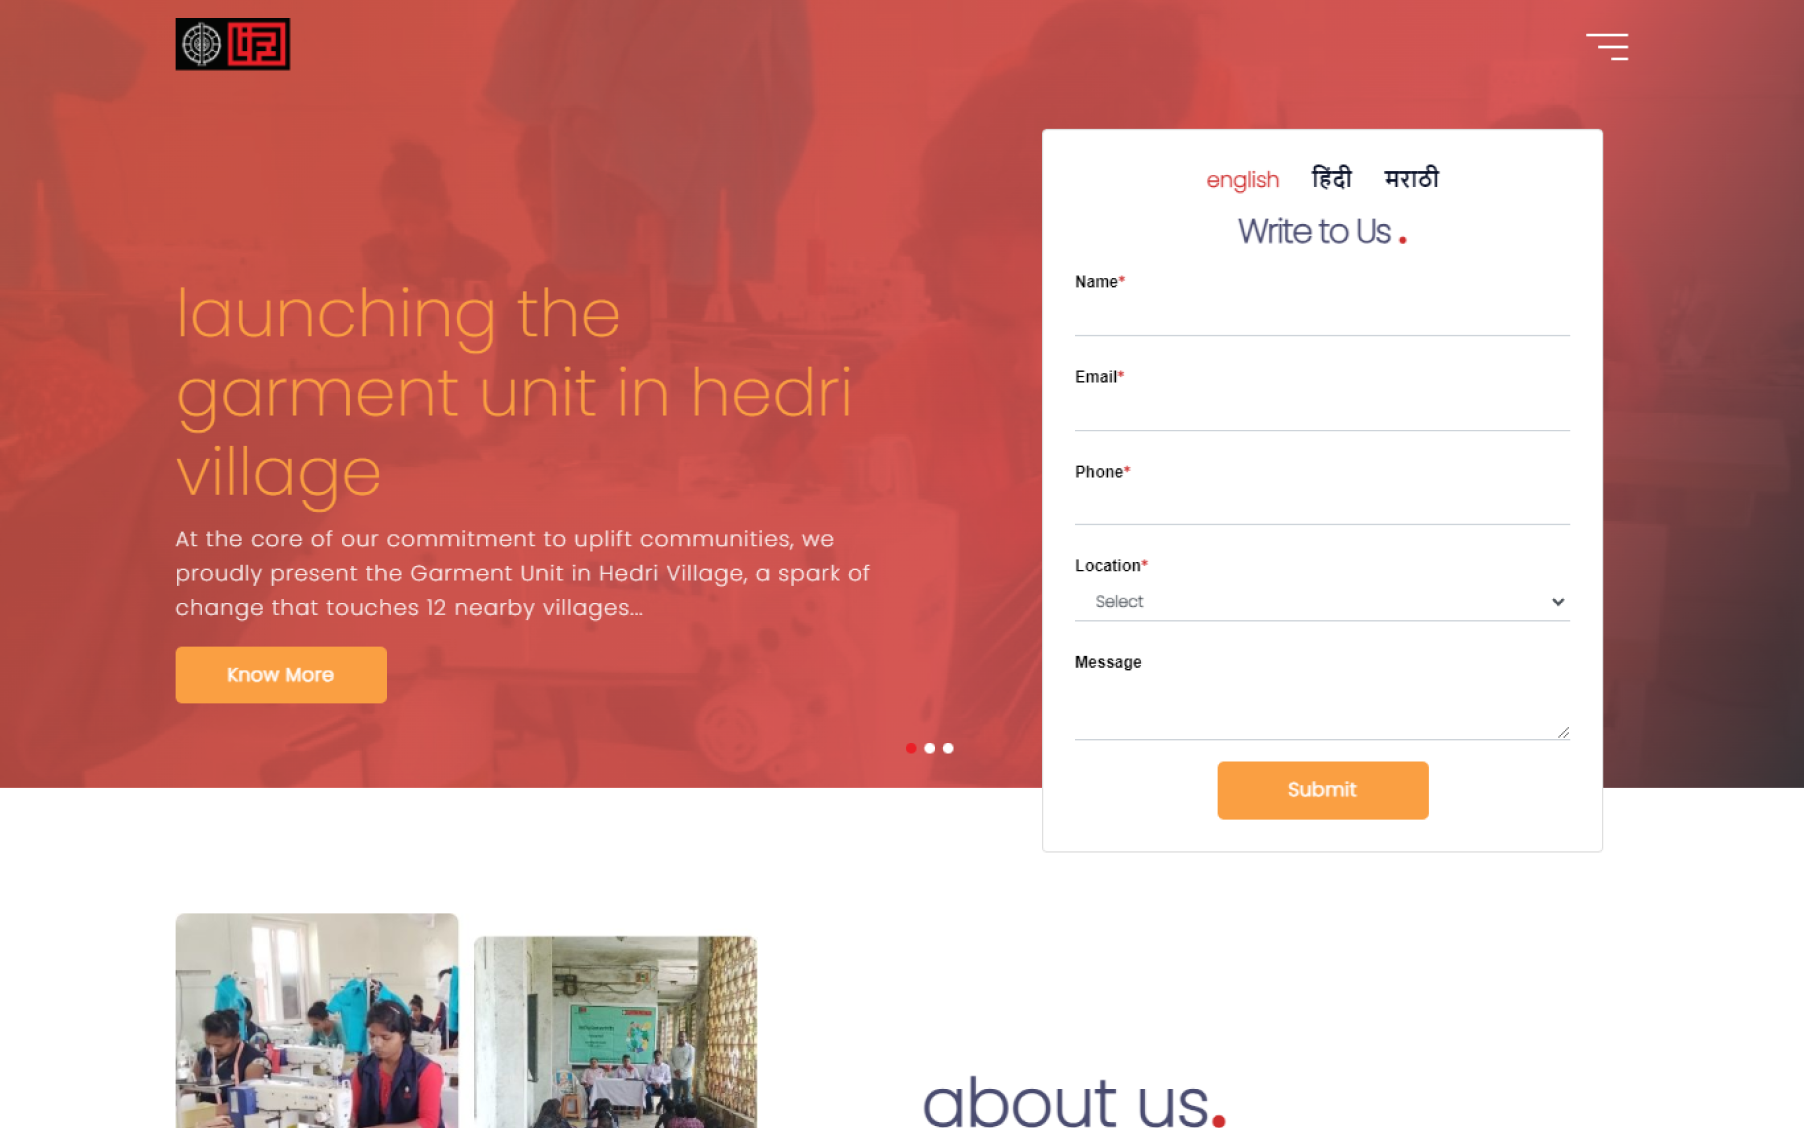
Task: Focus the Email input field
Action: [x=1322, y=411]
